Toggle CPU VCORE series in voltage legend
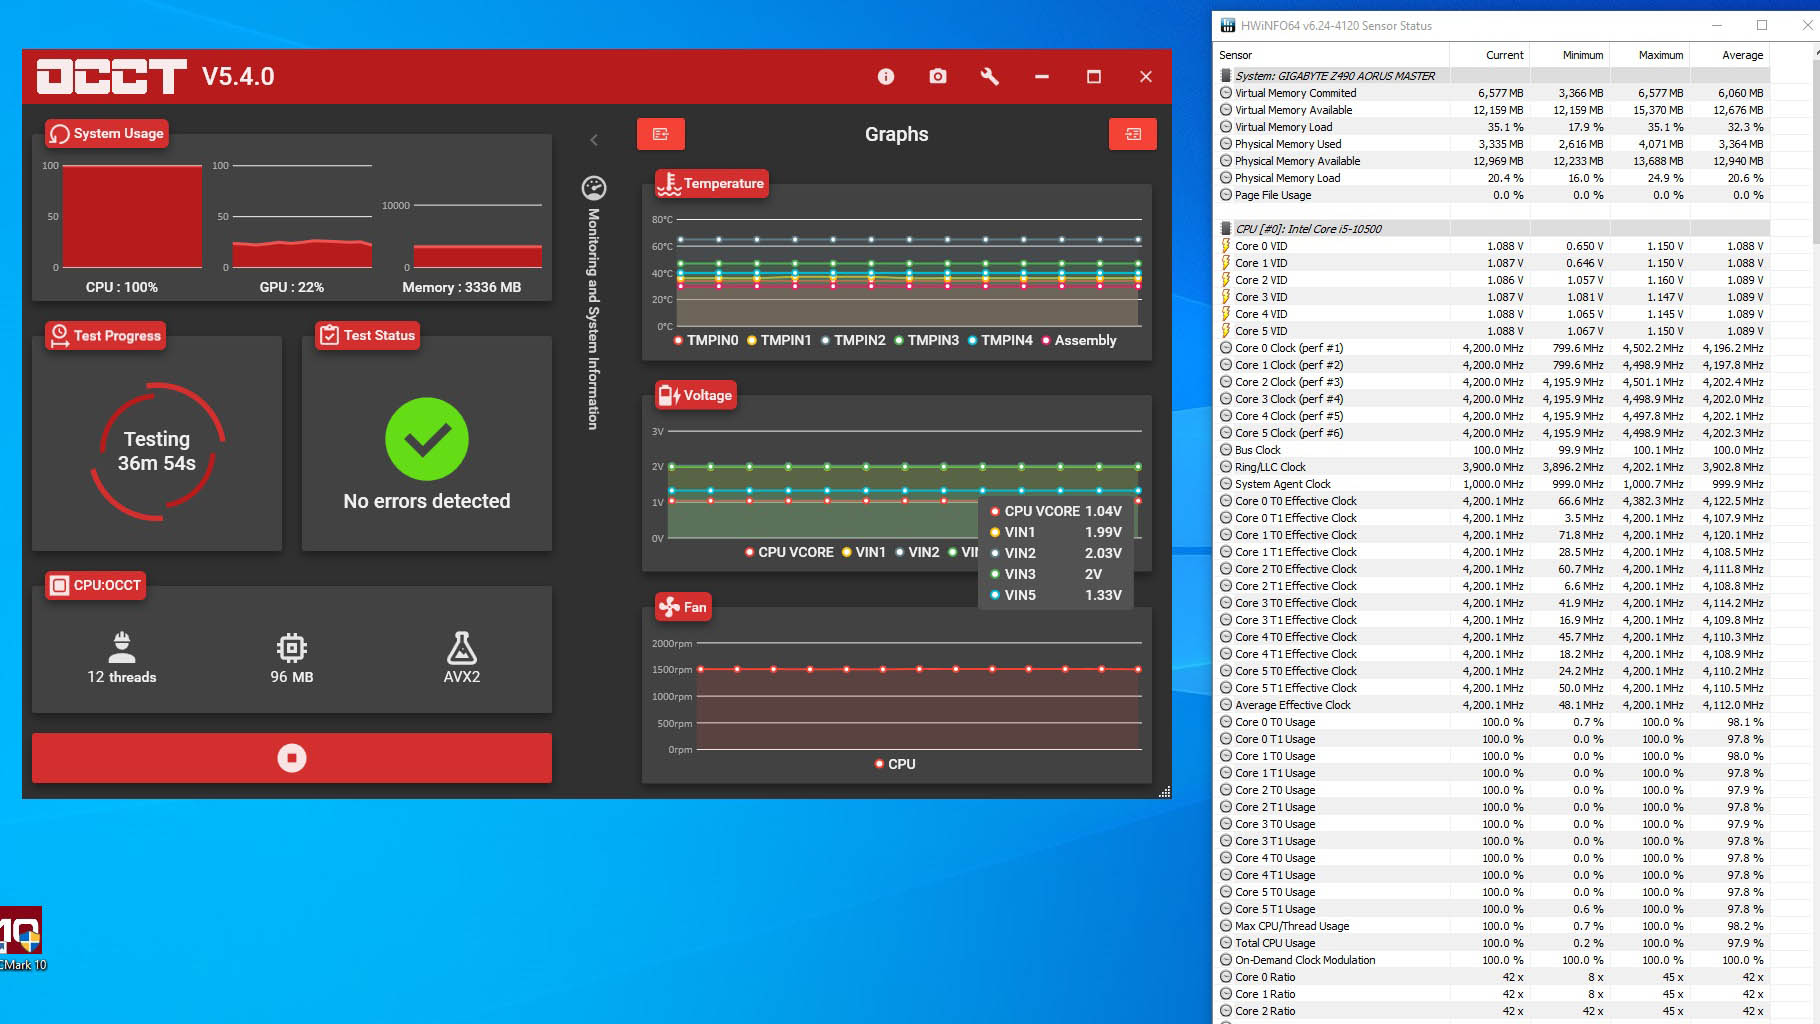Screen dimensions: 1820x1024 789,552
